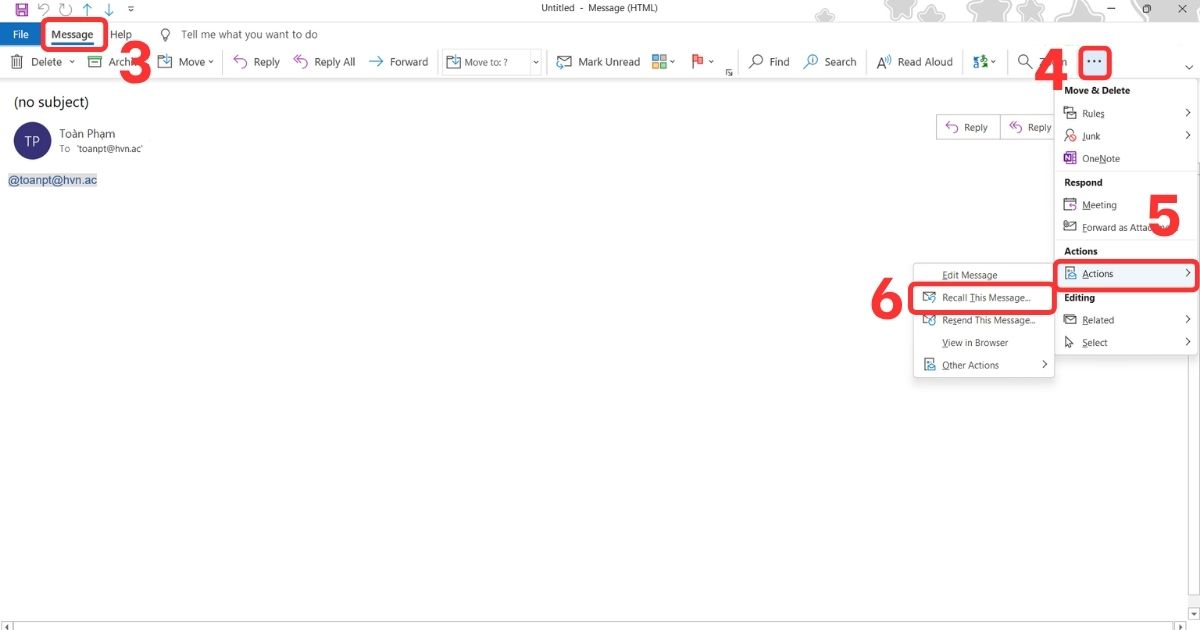Activate Read Aloud for the message
The width and height of the screenshot is (1200, 630).
(x=913, y=61)
